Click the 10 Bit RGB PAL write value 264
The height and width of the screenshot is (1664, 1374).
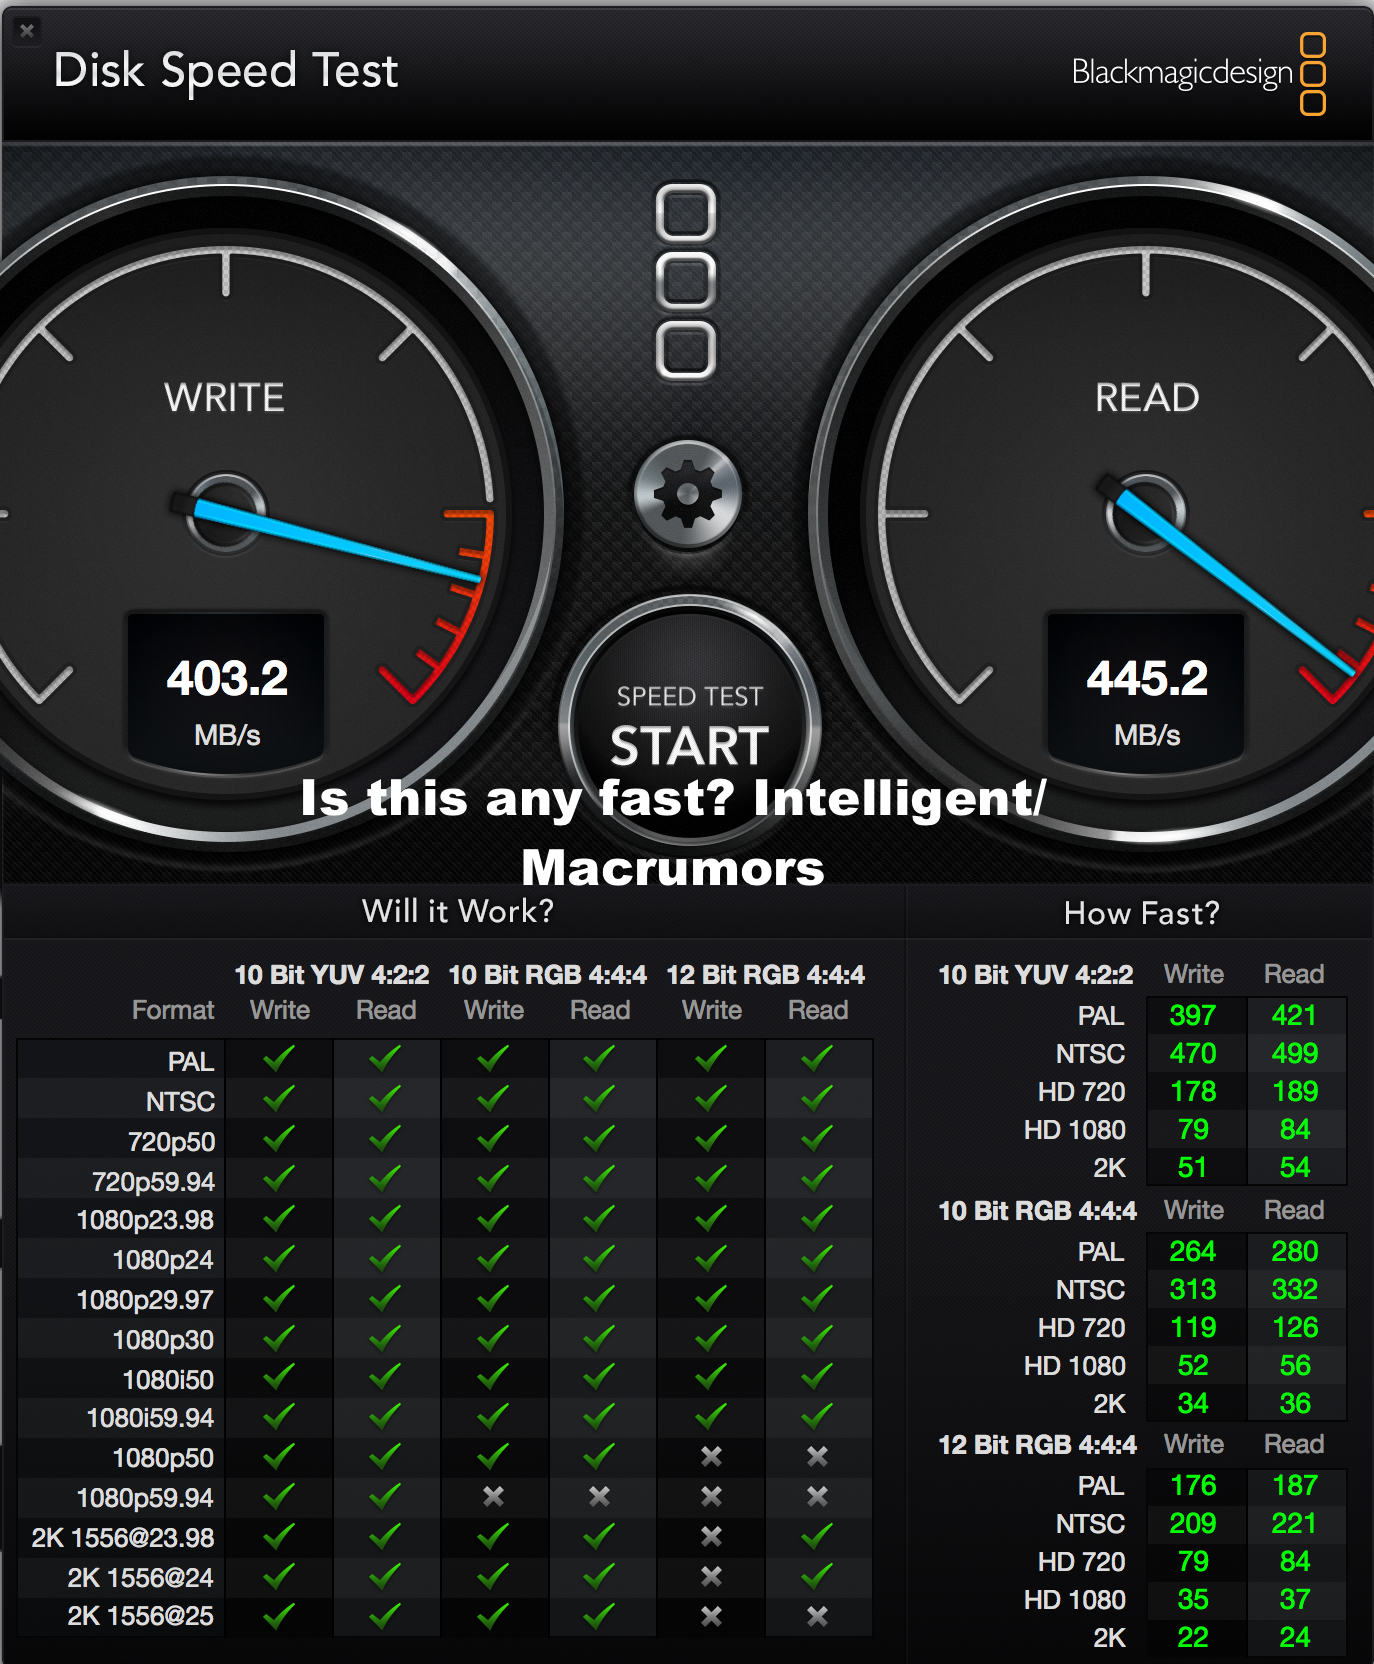coord(1193,1252)
